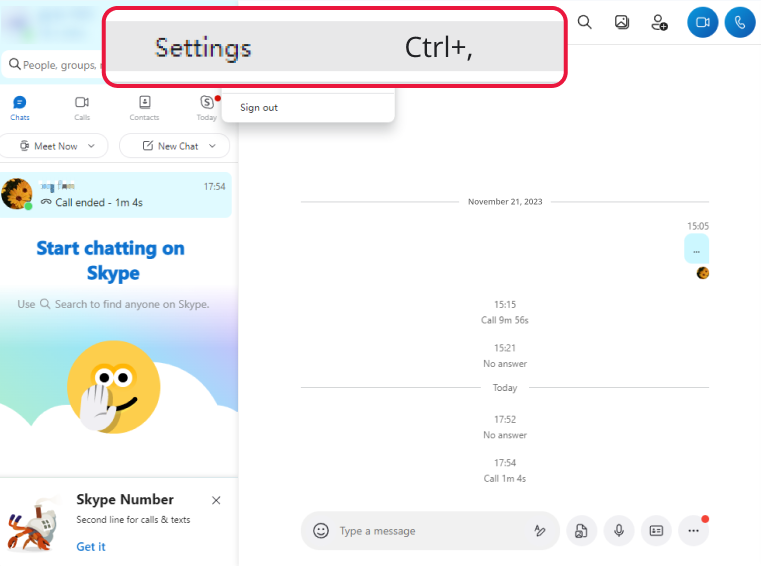The height and width of the screenshot is (566, 761).
Task: Open the chat gallery icon
Action: [x=622, y=22]
